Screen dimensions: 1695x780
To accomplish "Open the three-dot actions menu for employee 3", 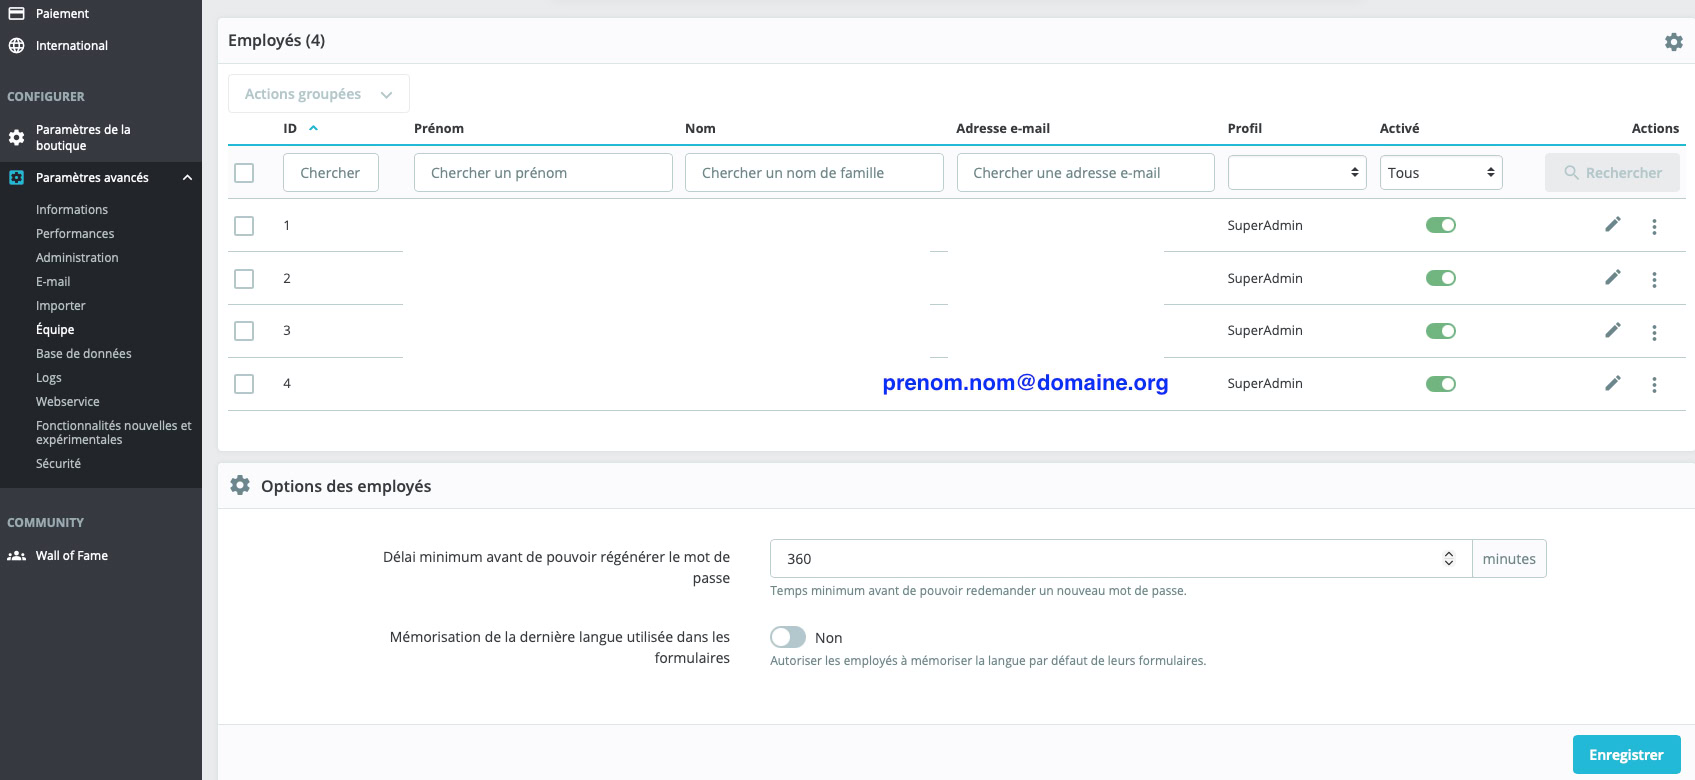I will (x=1654, y=333).
